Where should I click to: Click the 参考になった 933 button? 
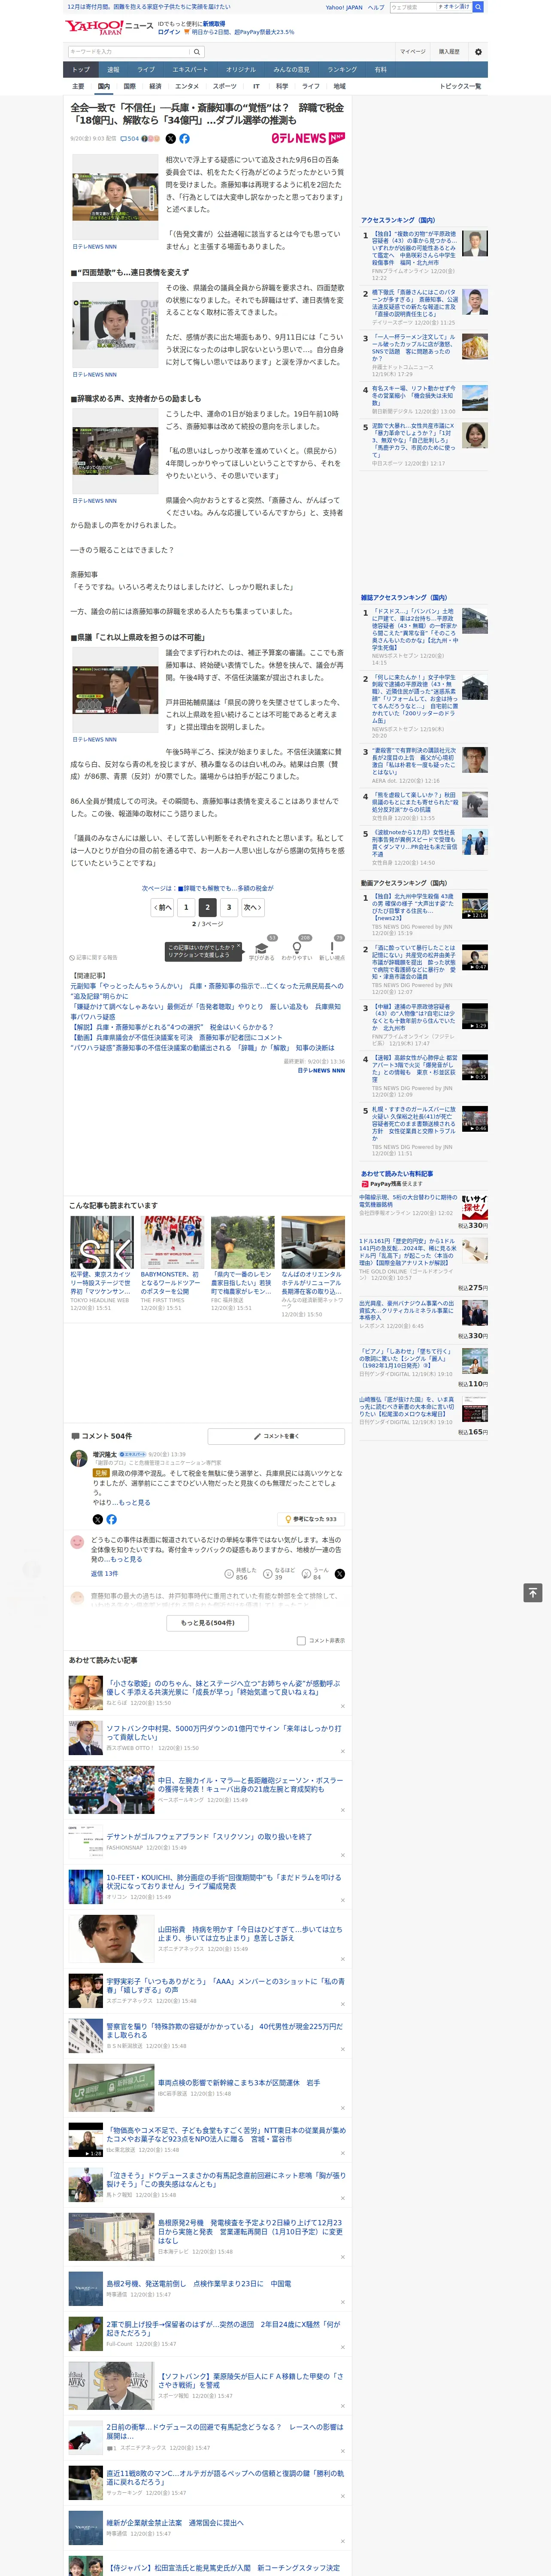[x=311, y=1519]
